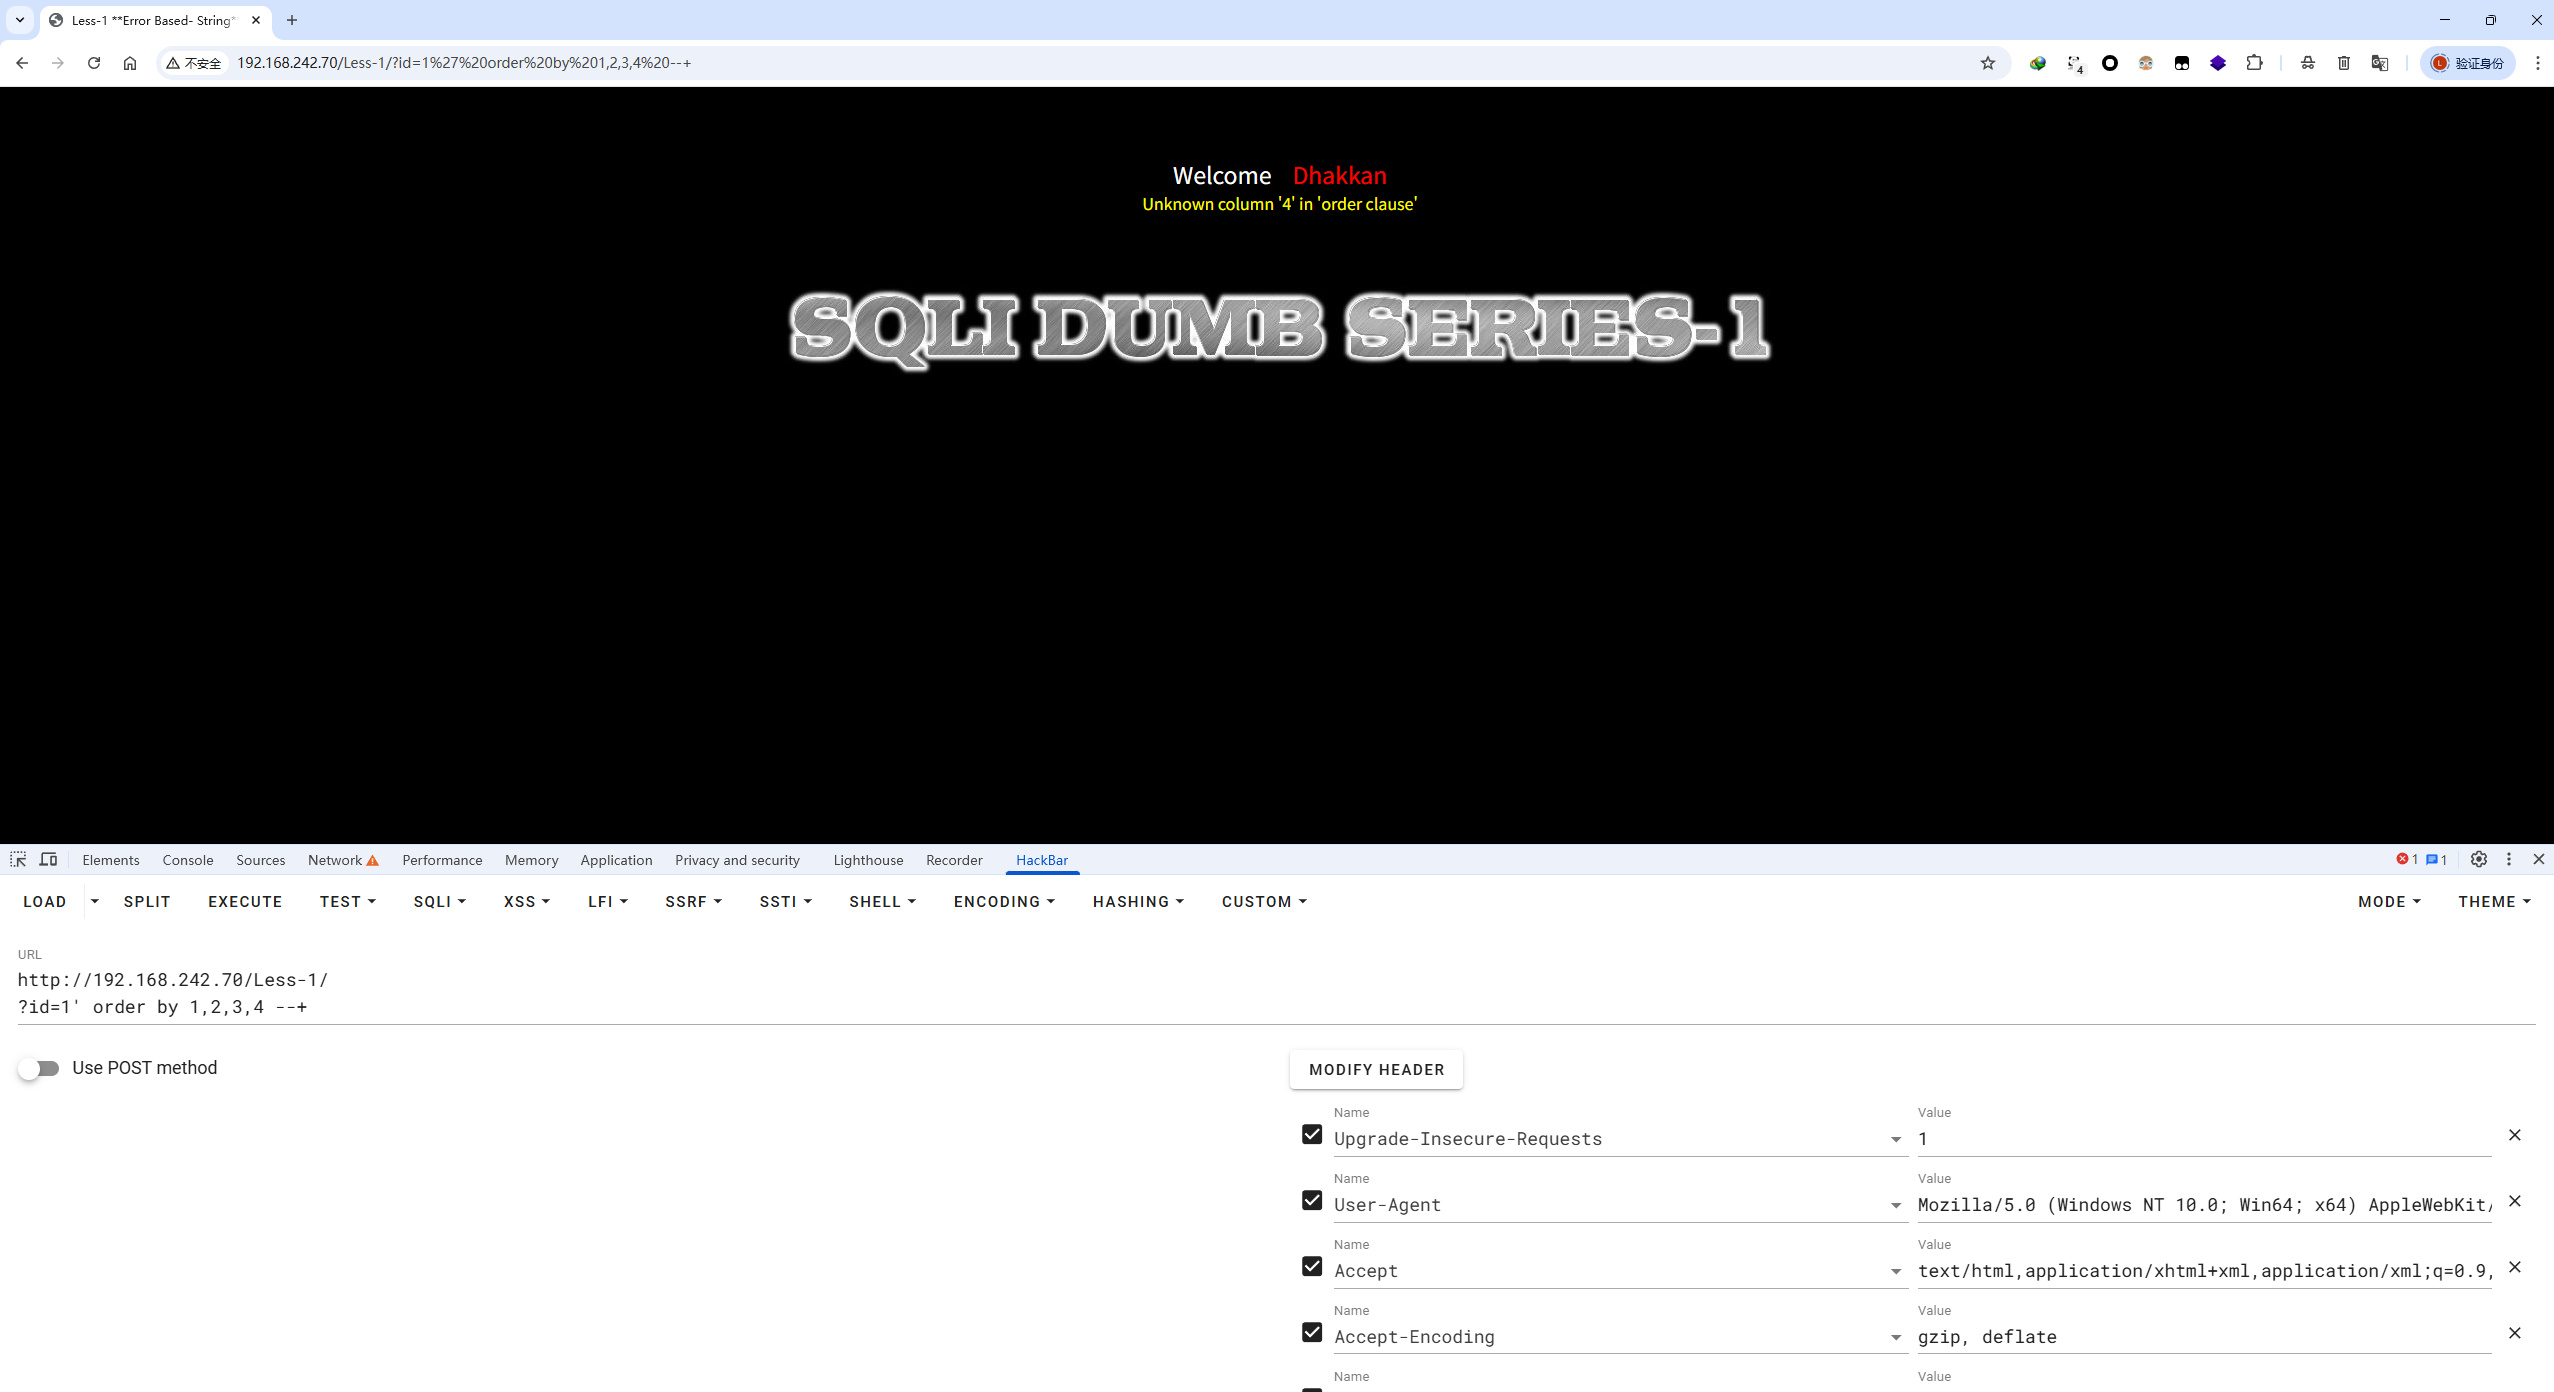
Task: Open DevTools settings gear
Action: click(2479, 860)
